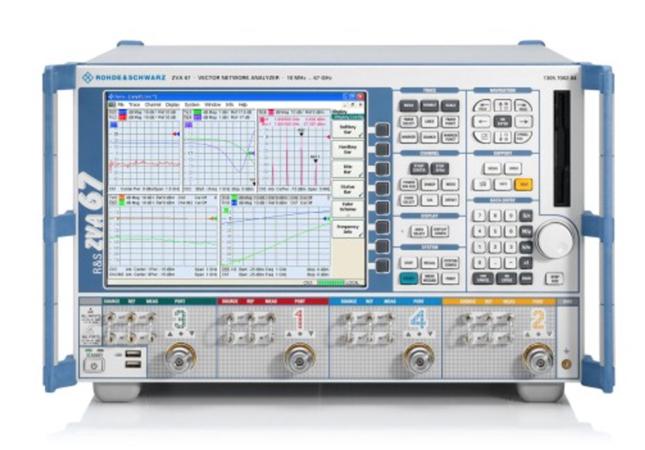Push the number 7 key
Image resolution: width=645 pixels, height=450 pixels.
click(479, 216)
